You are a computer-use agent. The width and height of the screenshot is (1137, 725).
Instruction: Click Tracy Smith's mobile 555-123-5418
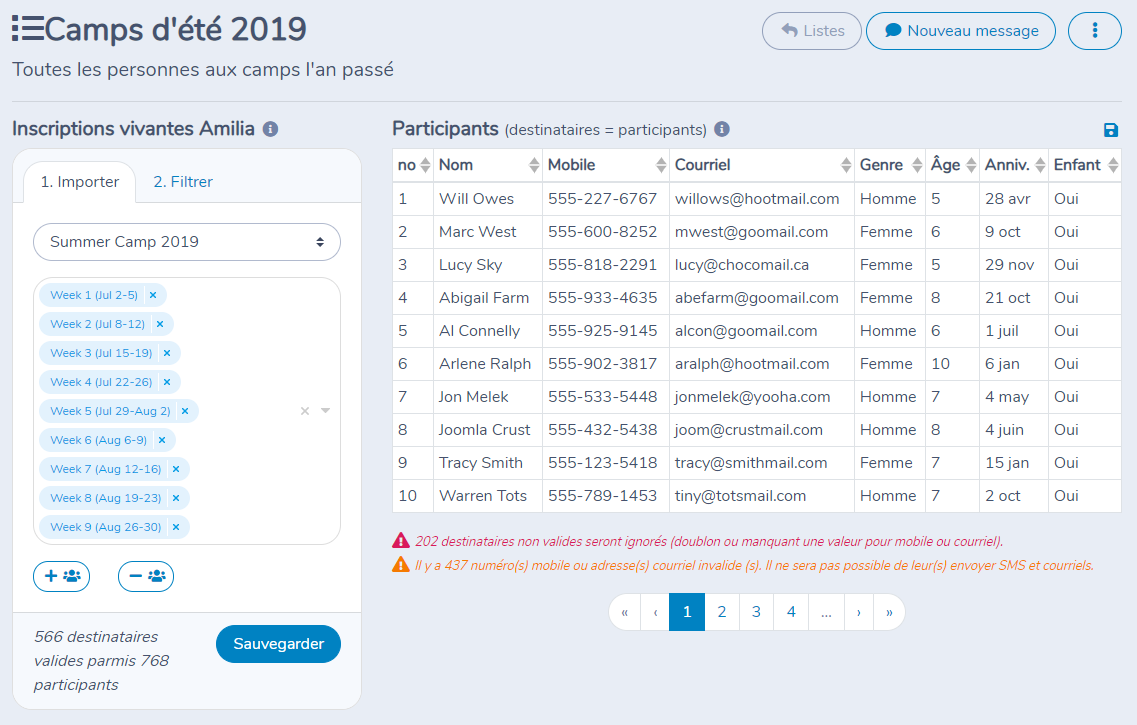[x=603, y=463]
